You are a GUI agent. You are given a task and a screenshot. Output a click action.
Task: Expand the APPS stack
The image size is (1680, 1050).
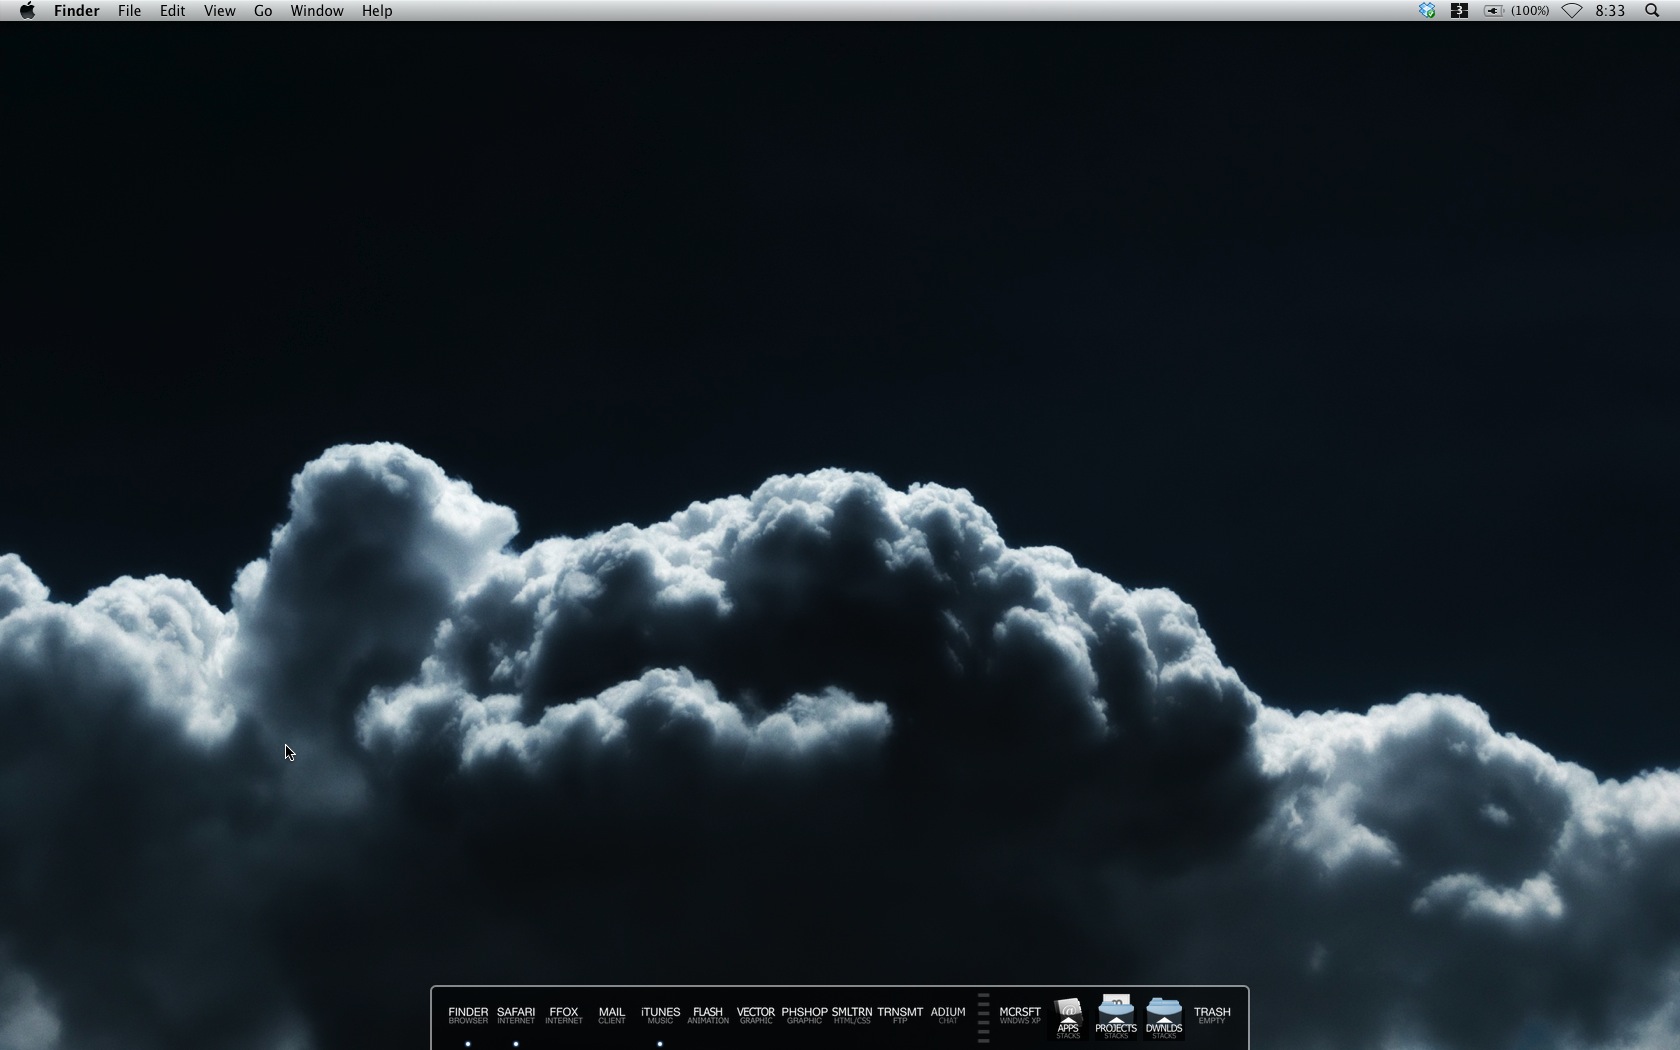(x=1068, y=1018)
